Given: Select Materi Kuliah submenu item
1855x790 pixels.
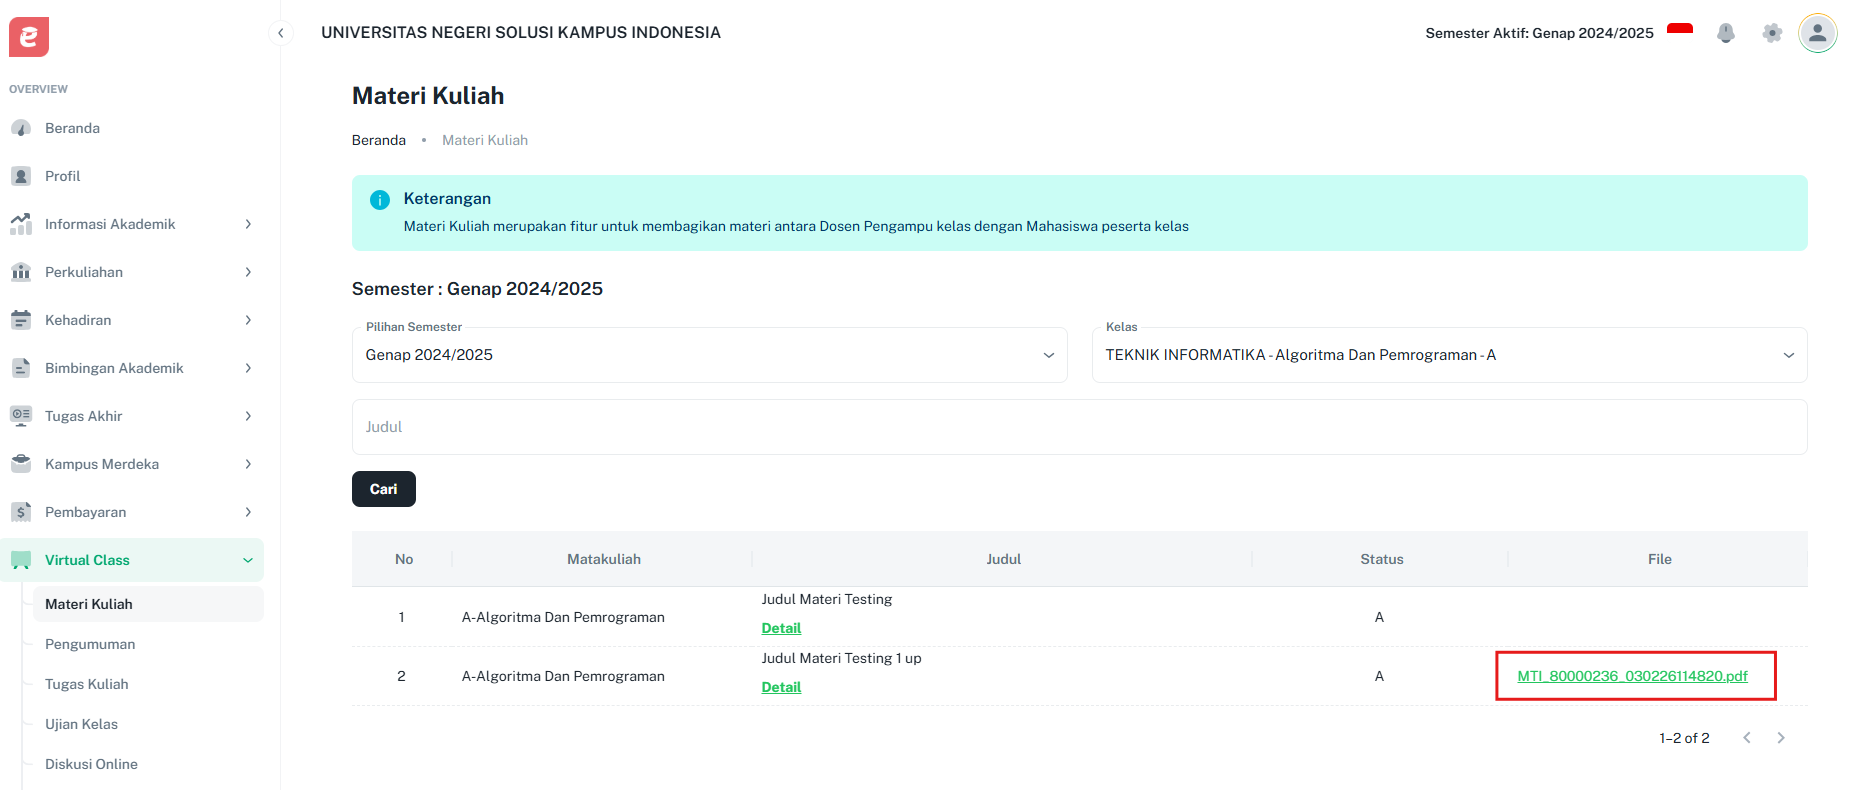Looking at the screenshot, I should tap(148, 604).
